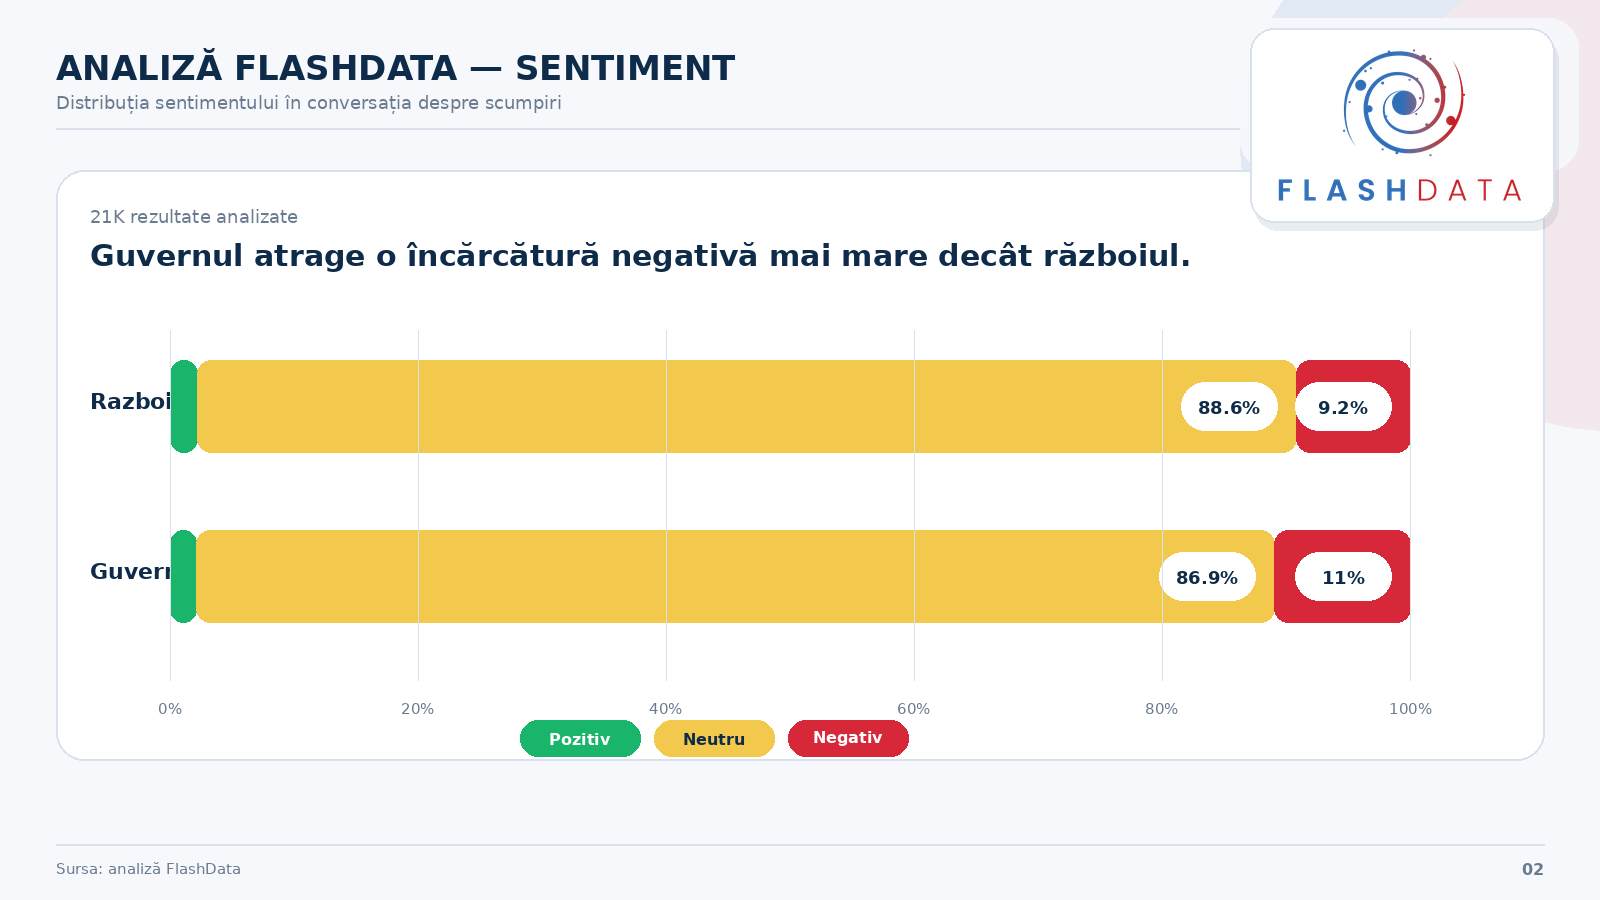Click the 100% axis tick label

click(1410, 709)
